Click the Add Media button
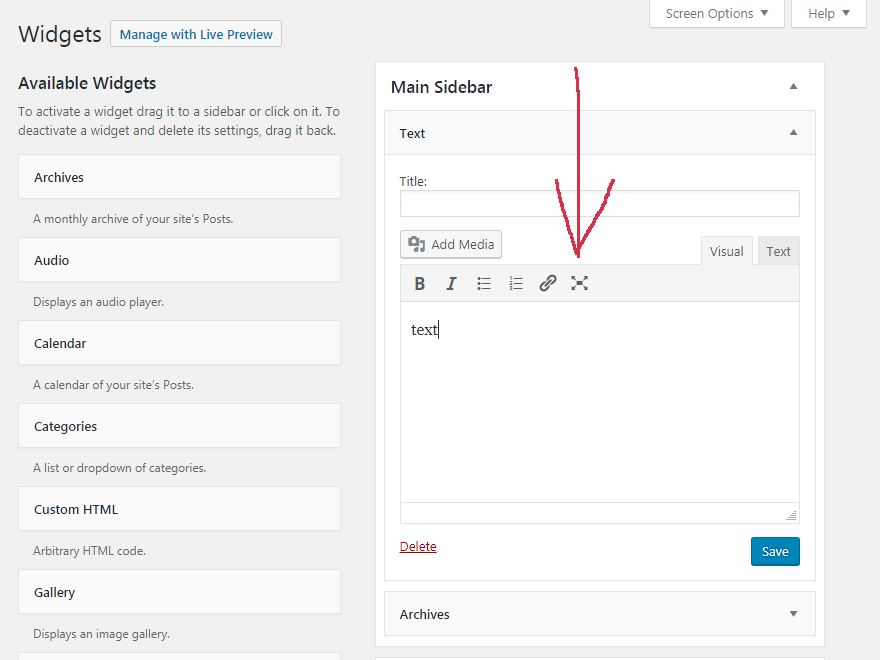Viewport: 880px width, 660px height. pyautogui.click(x=451, y=245)
